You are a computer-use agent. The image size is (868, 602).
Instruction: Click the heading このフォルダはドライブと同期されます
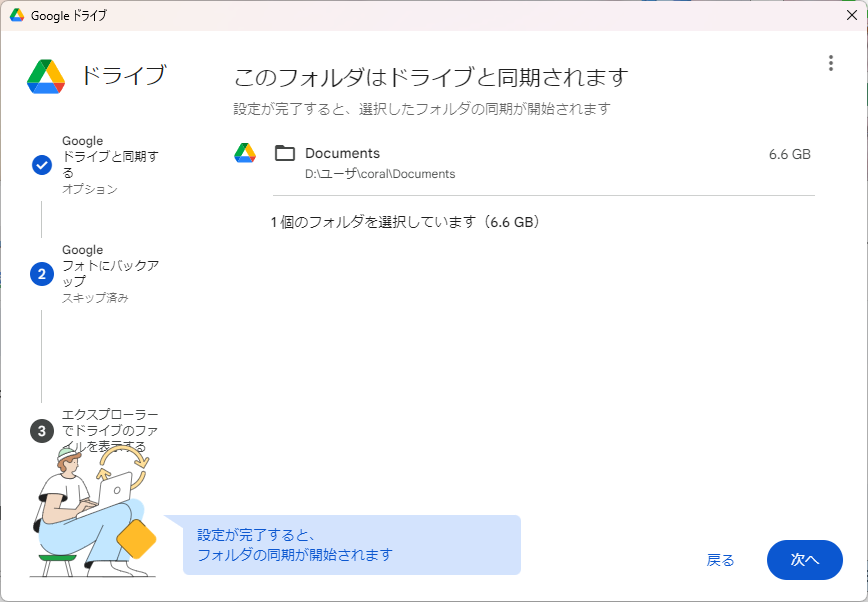click(x=431, y=77)
